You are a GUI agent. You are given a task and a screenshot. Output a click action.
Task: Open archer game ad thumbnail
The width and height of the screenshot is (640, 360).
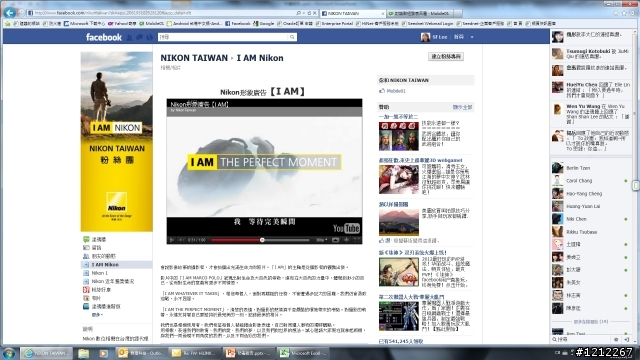point(398,272)
